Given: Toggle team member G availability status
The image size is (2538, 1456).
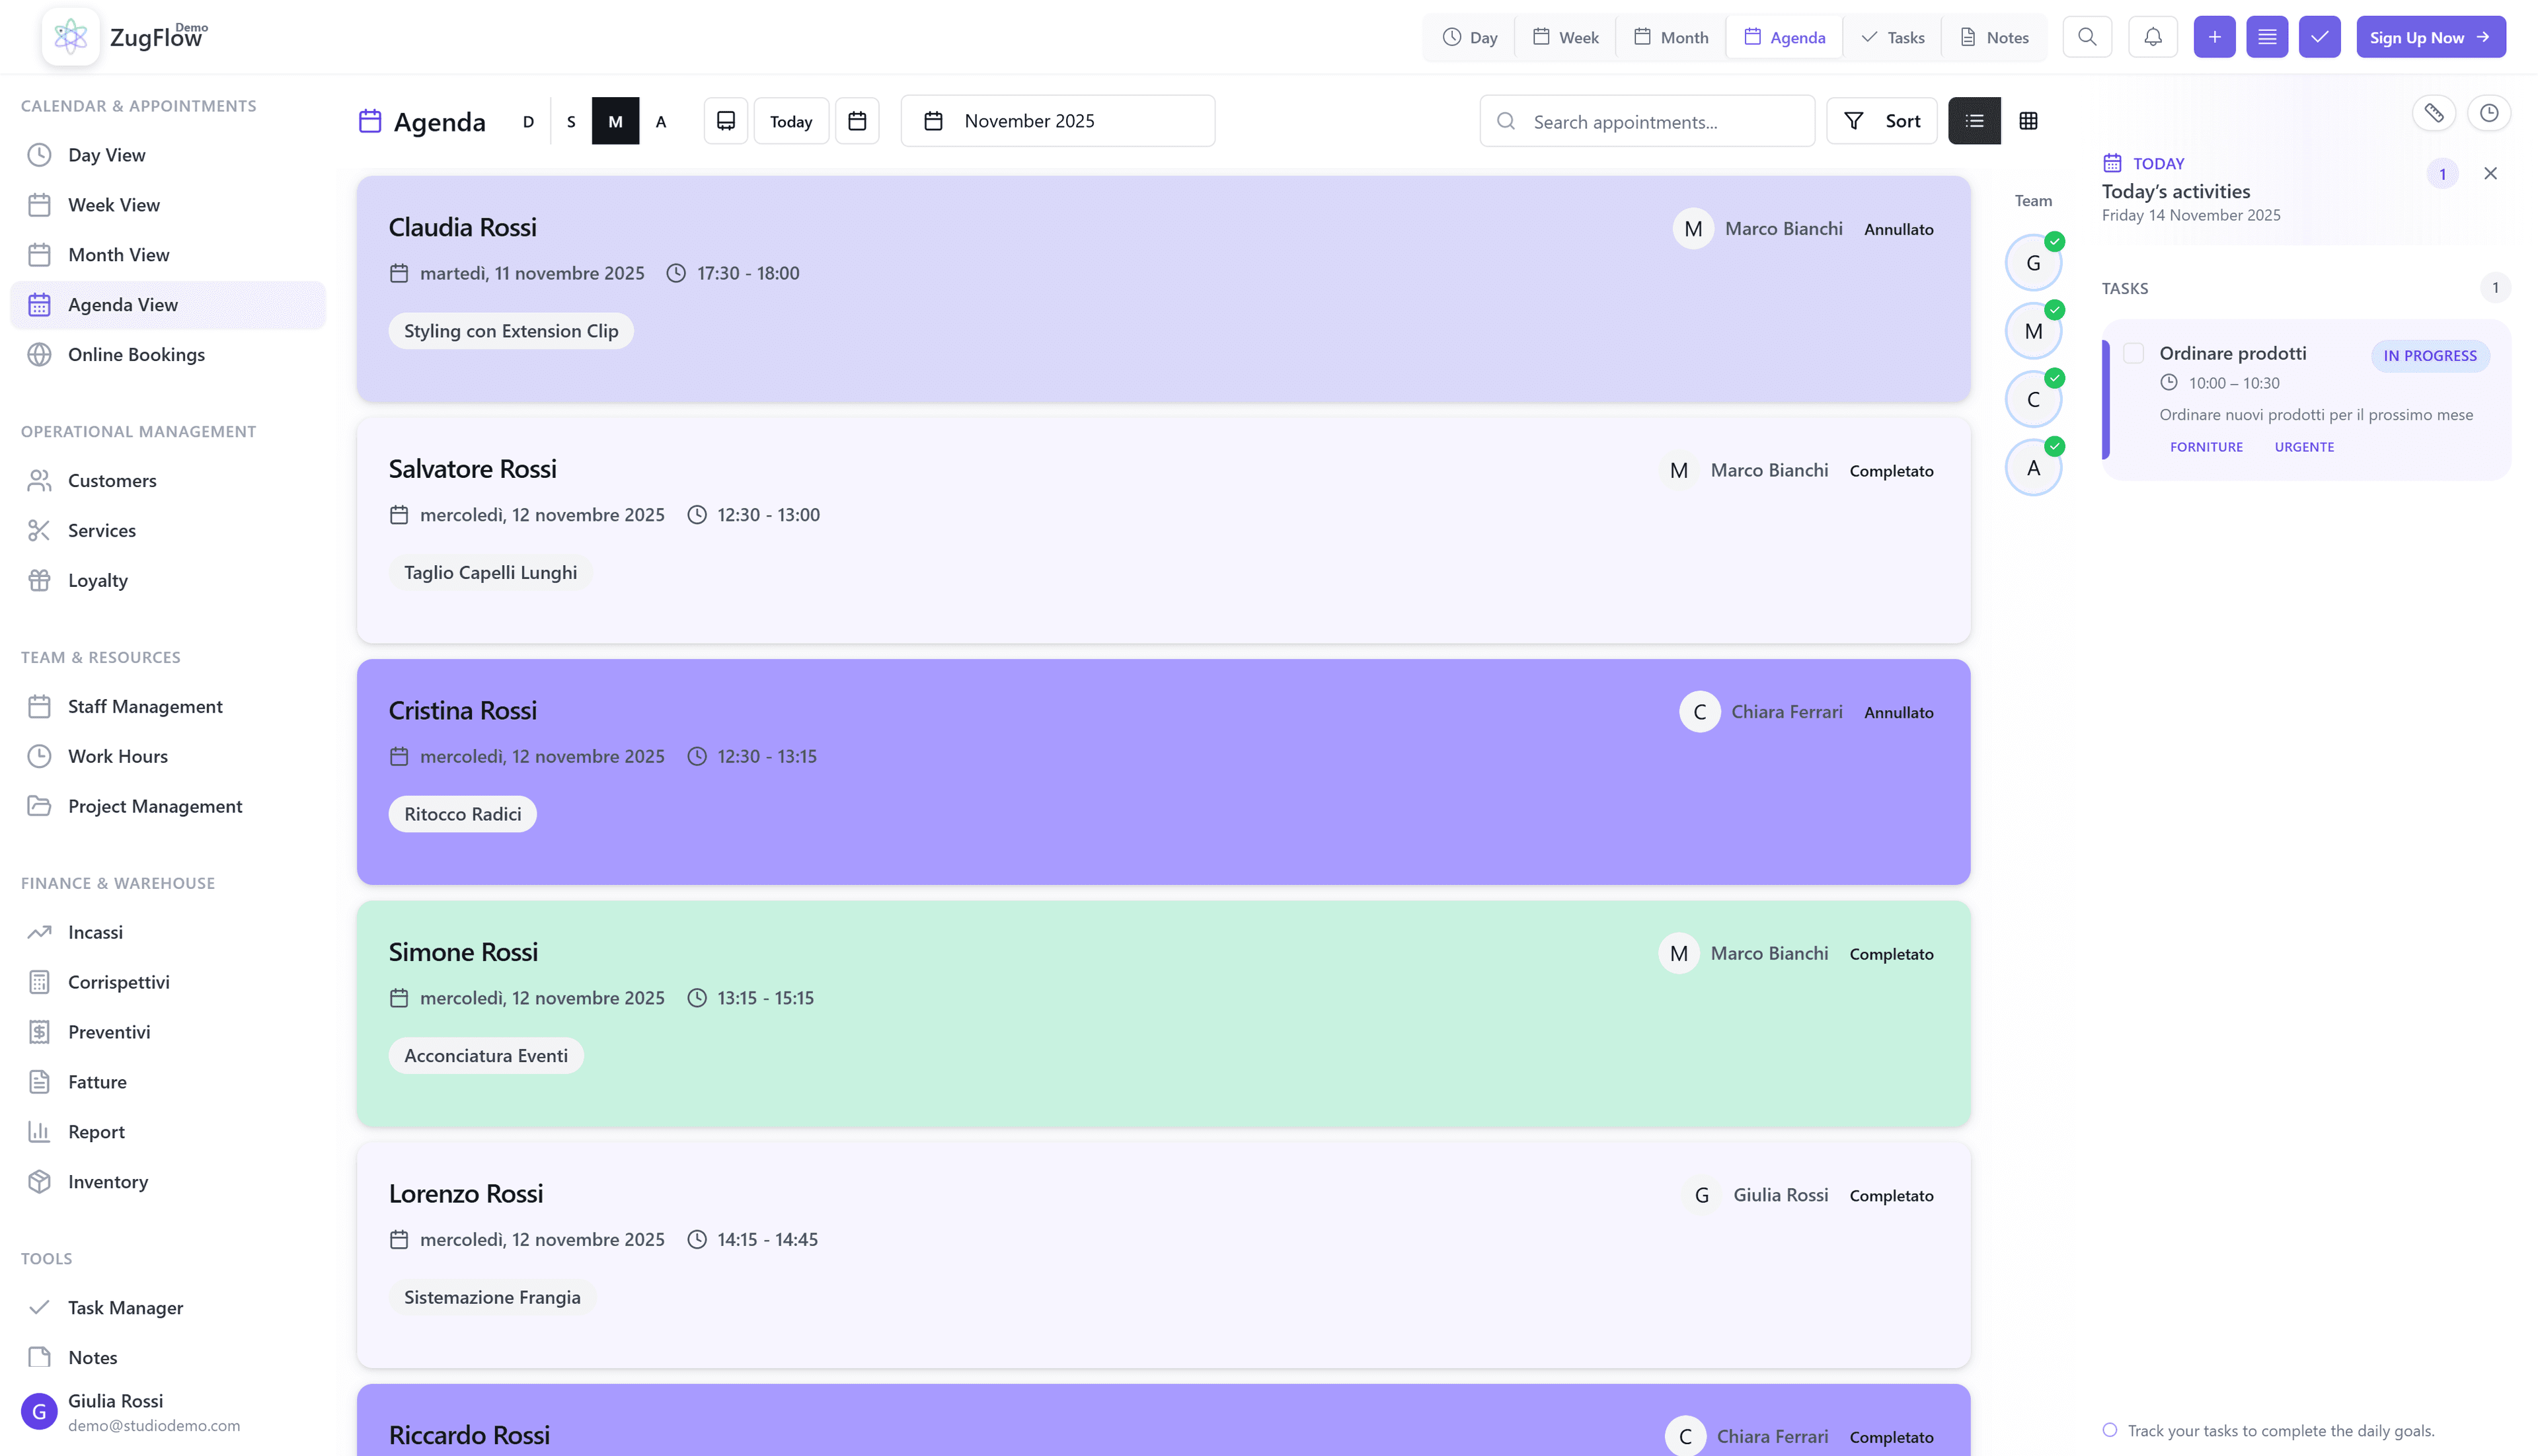Looking at the screenshot, I should click(x=2055, y=241).
